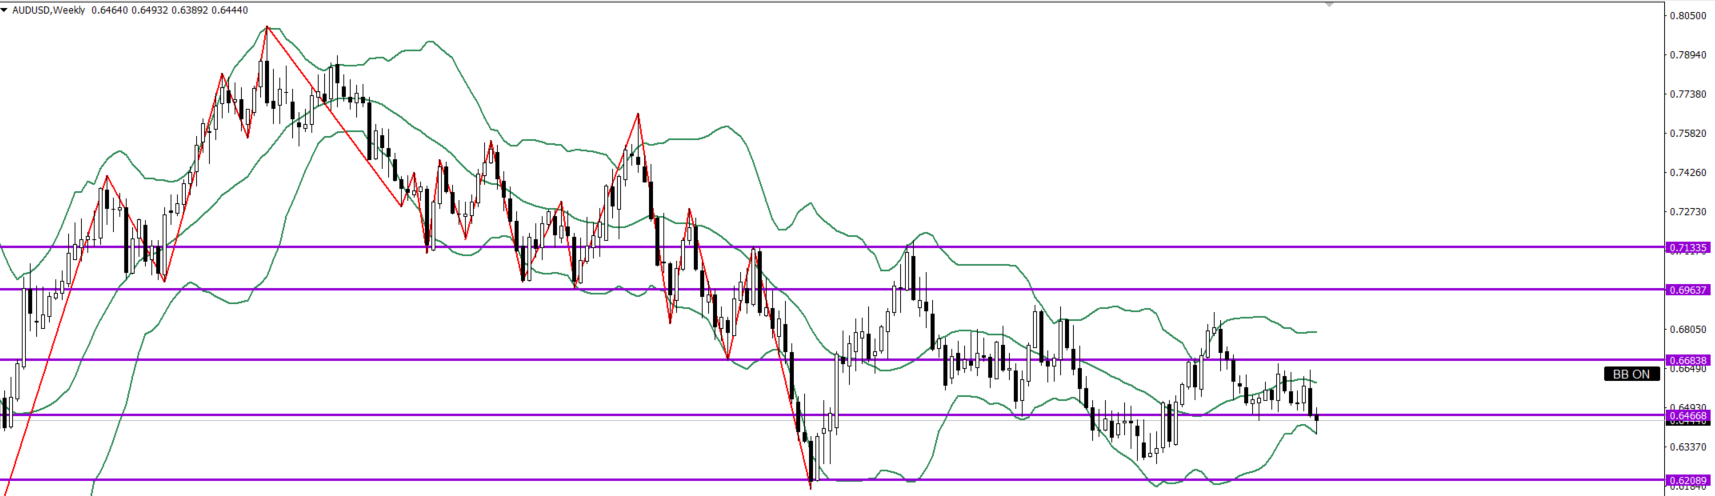Select the 0.62089 purple price label
This screenshot has height=496, width=1715.
[x=1688, y=481]
